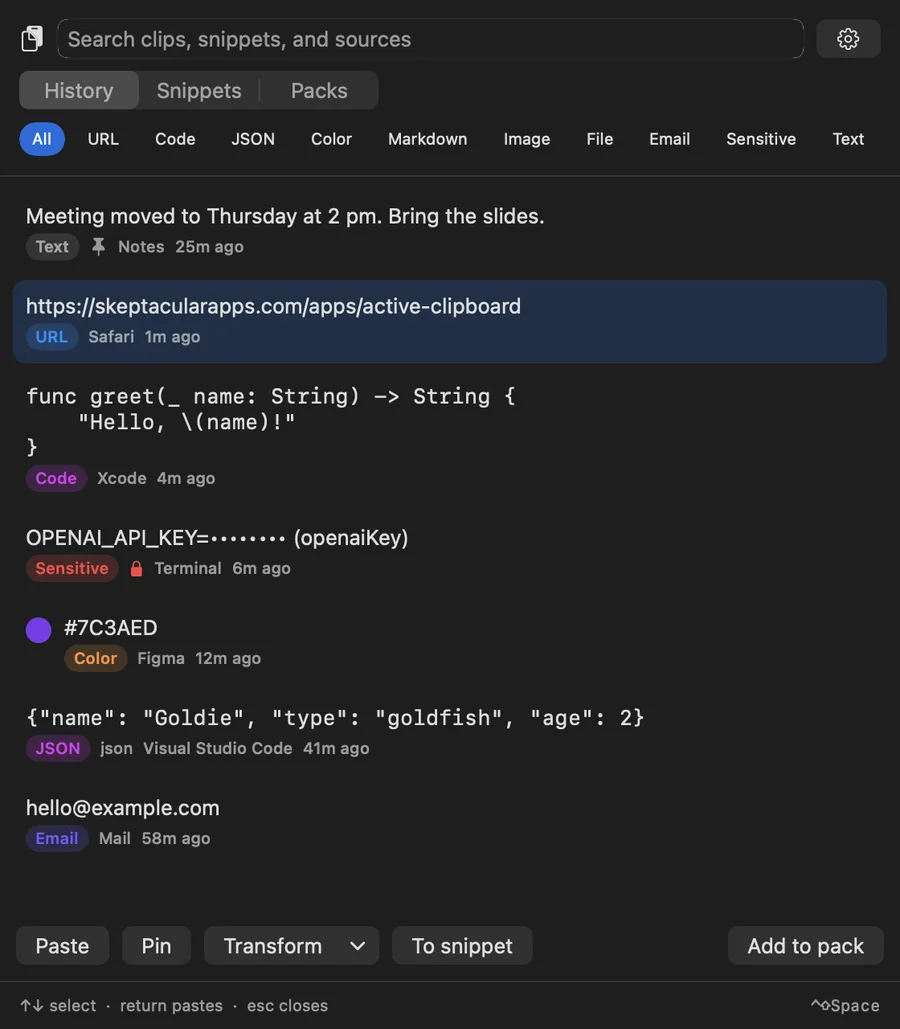Click the Terminal source label
The image size is (900, 1029).
pyautogui.click(x=188, y=568)
